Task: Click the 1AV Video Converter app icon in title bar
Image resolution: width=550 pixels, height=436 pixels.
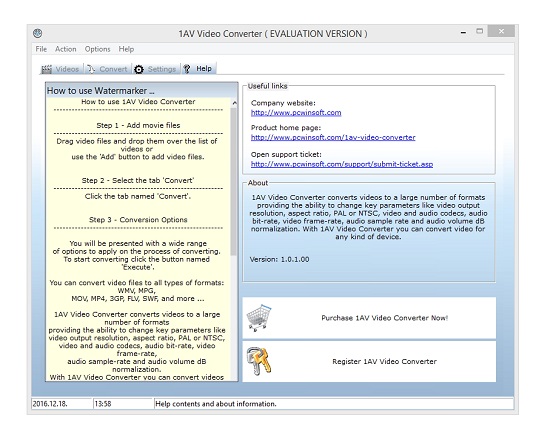Action: [38, 33]
